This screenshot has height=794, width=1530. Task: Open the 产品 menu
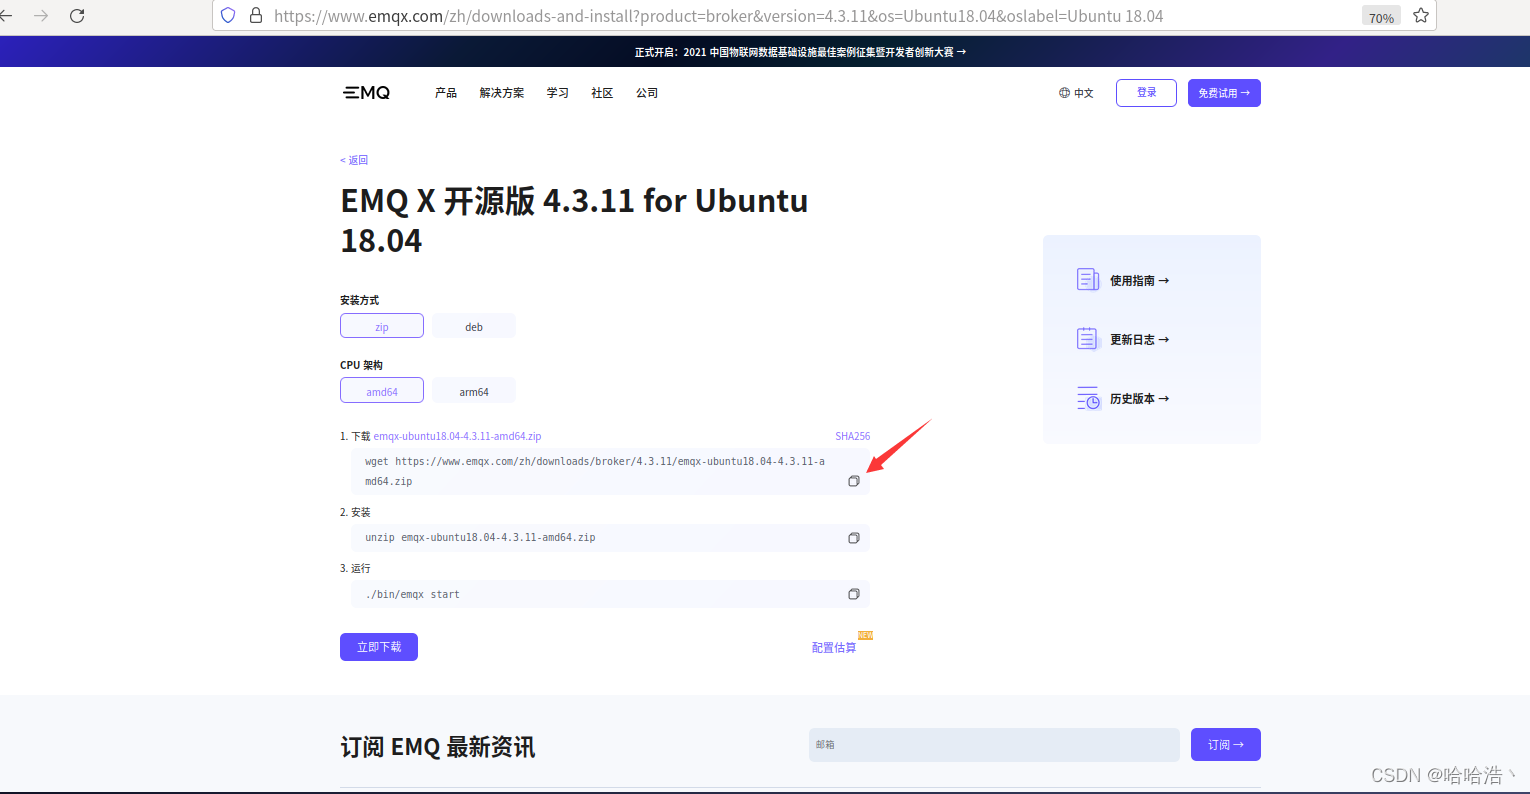click(446, 93)
